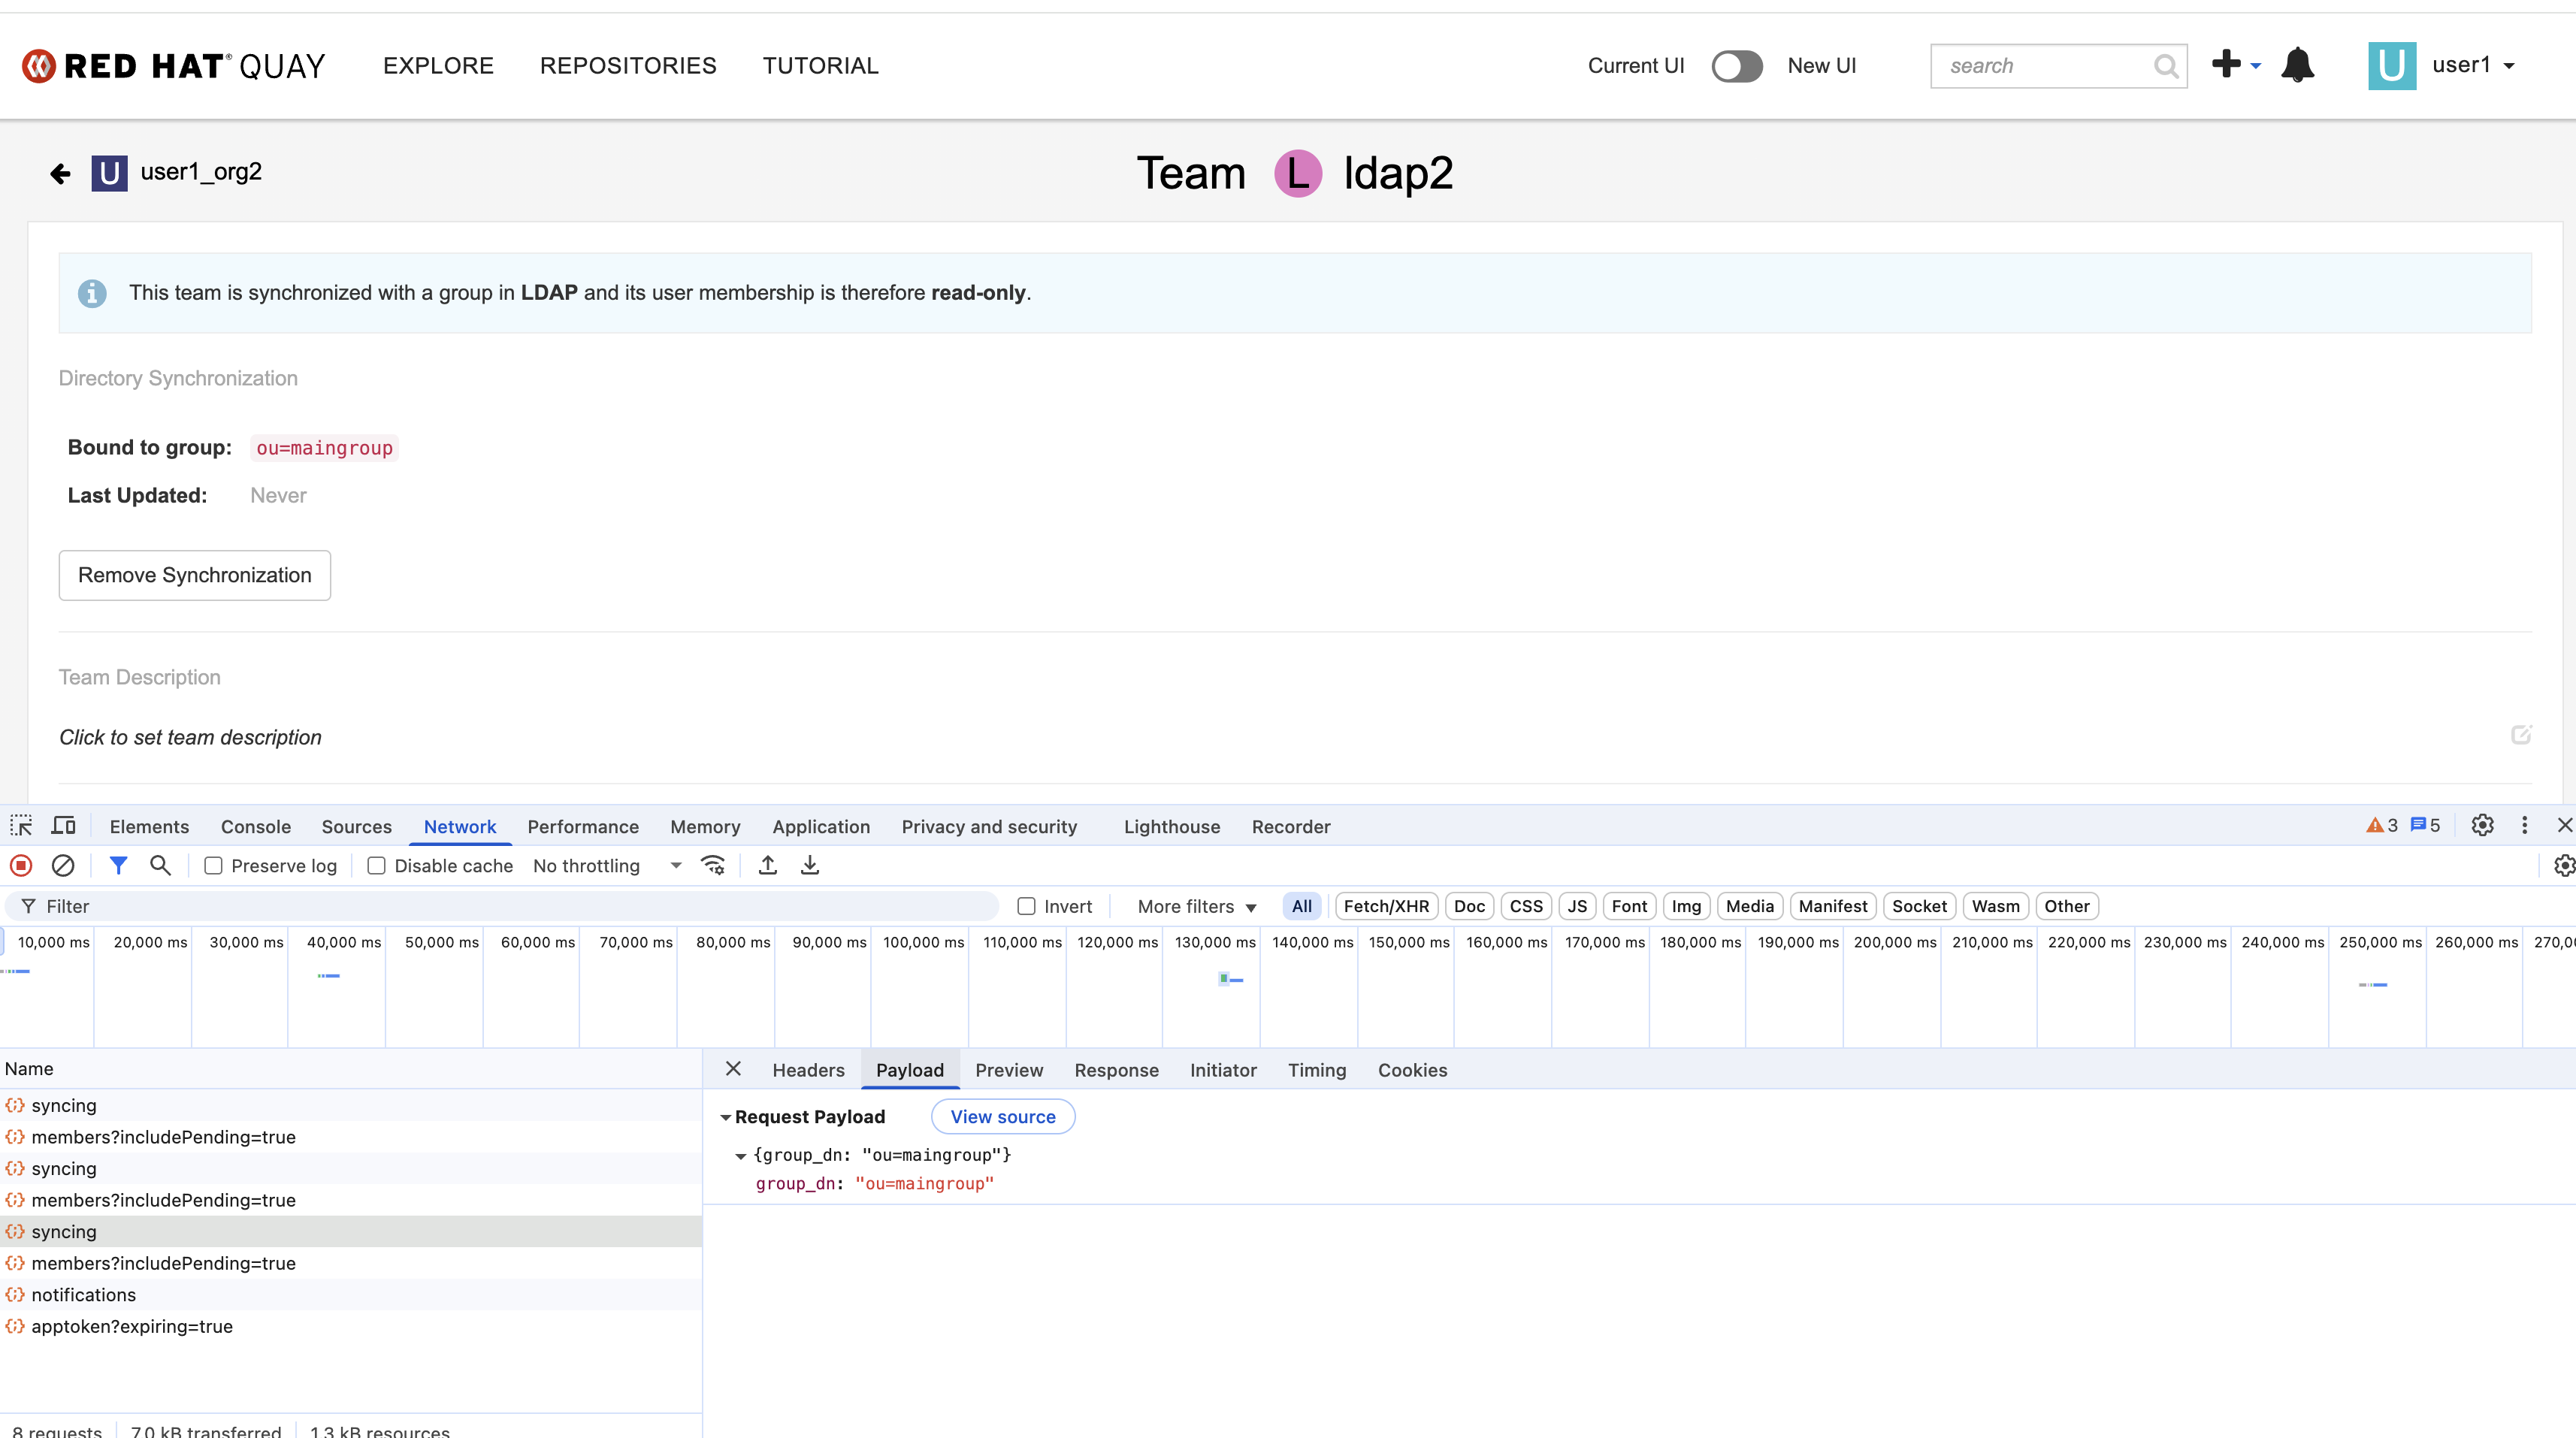Open DevTools settings gear
2576x1438 pixels.
tap(2482, 825)
